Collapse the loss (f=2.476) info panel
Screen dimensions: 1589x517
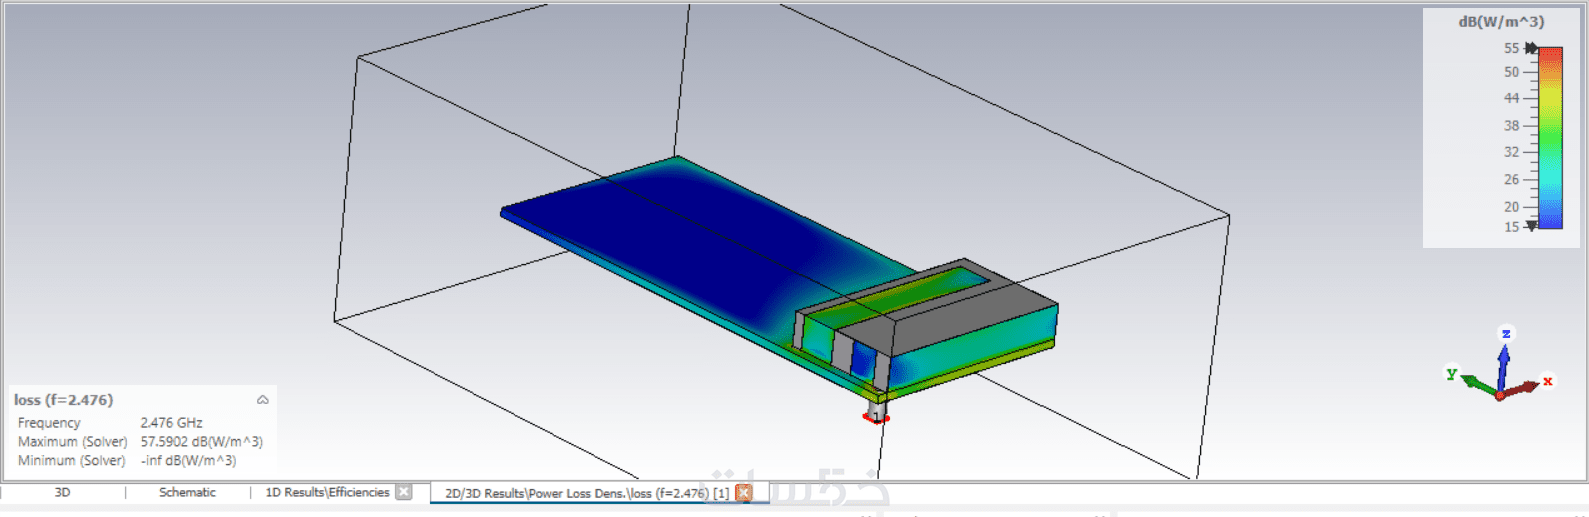[263, 400]
